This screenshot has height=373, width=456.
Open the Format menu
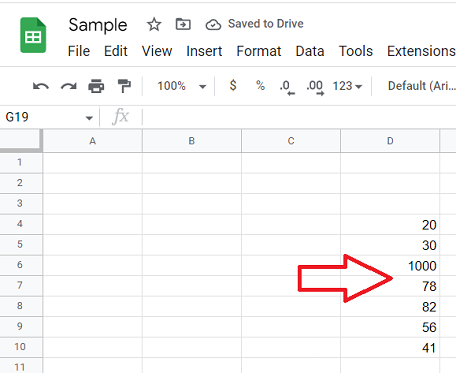(259, 51)
